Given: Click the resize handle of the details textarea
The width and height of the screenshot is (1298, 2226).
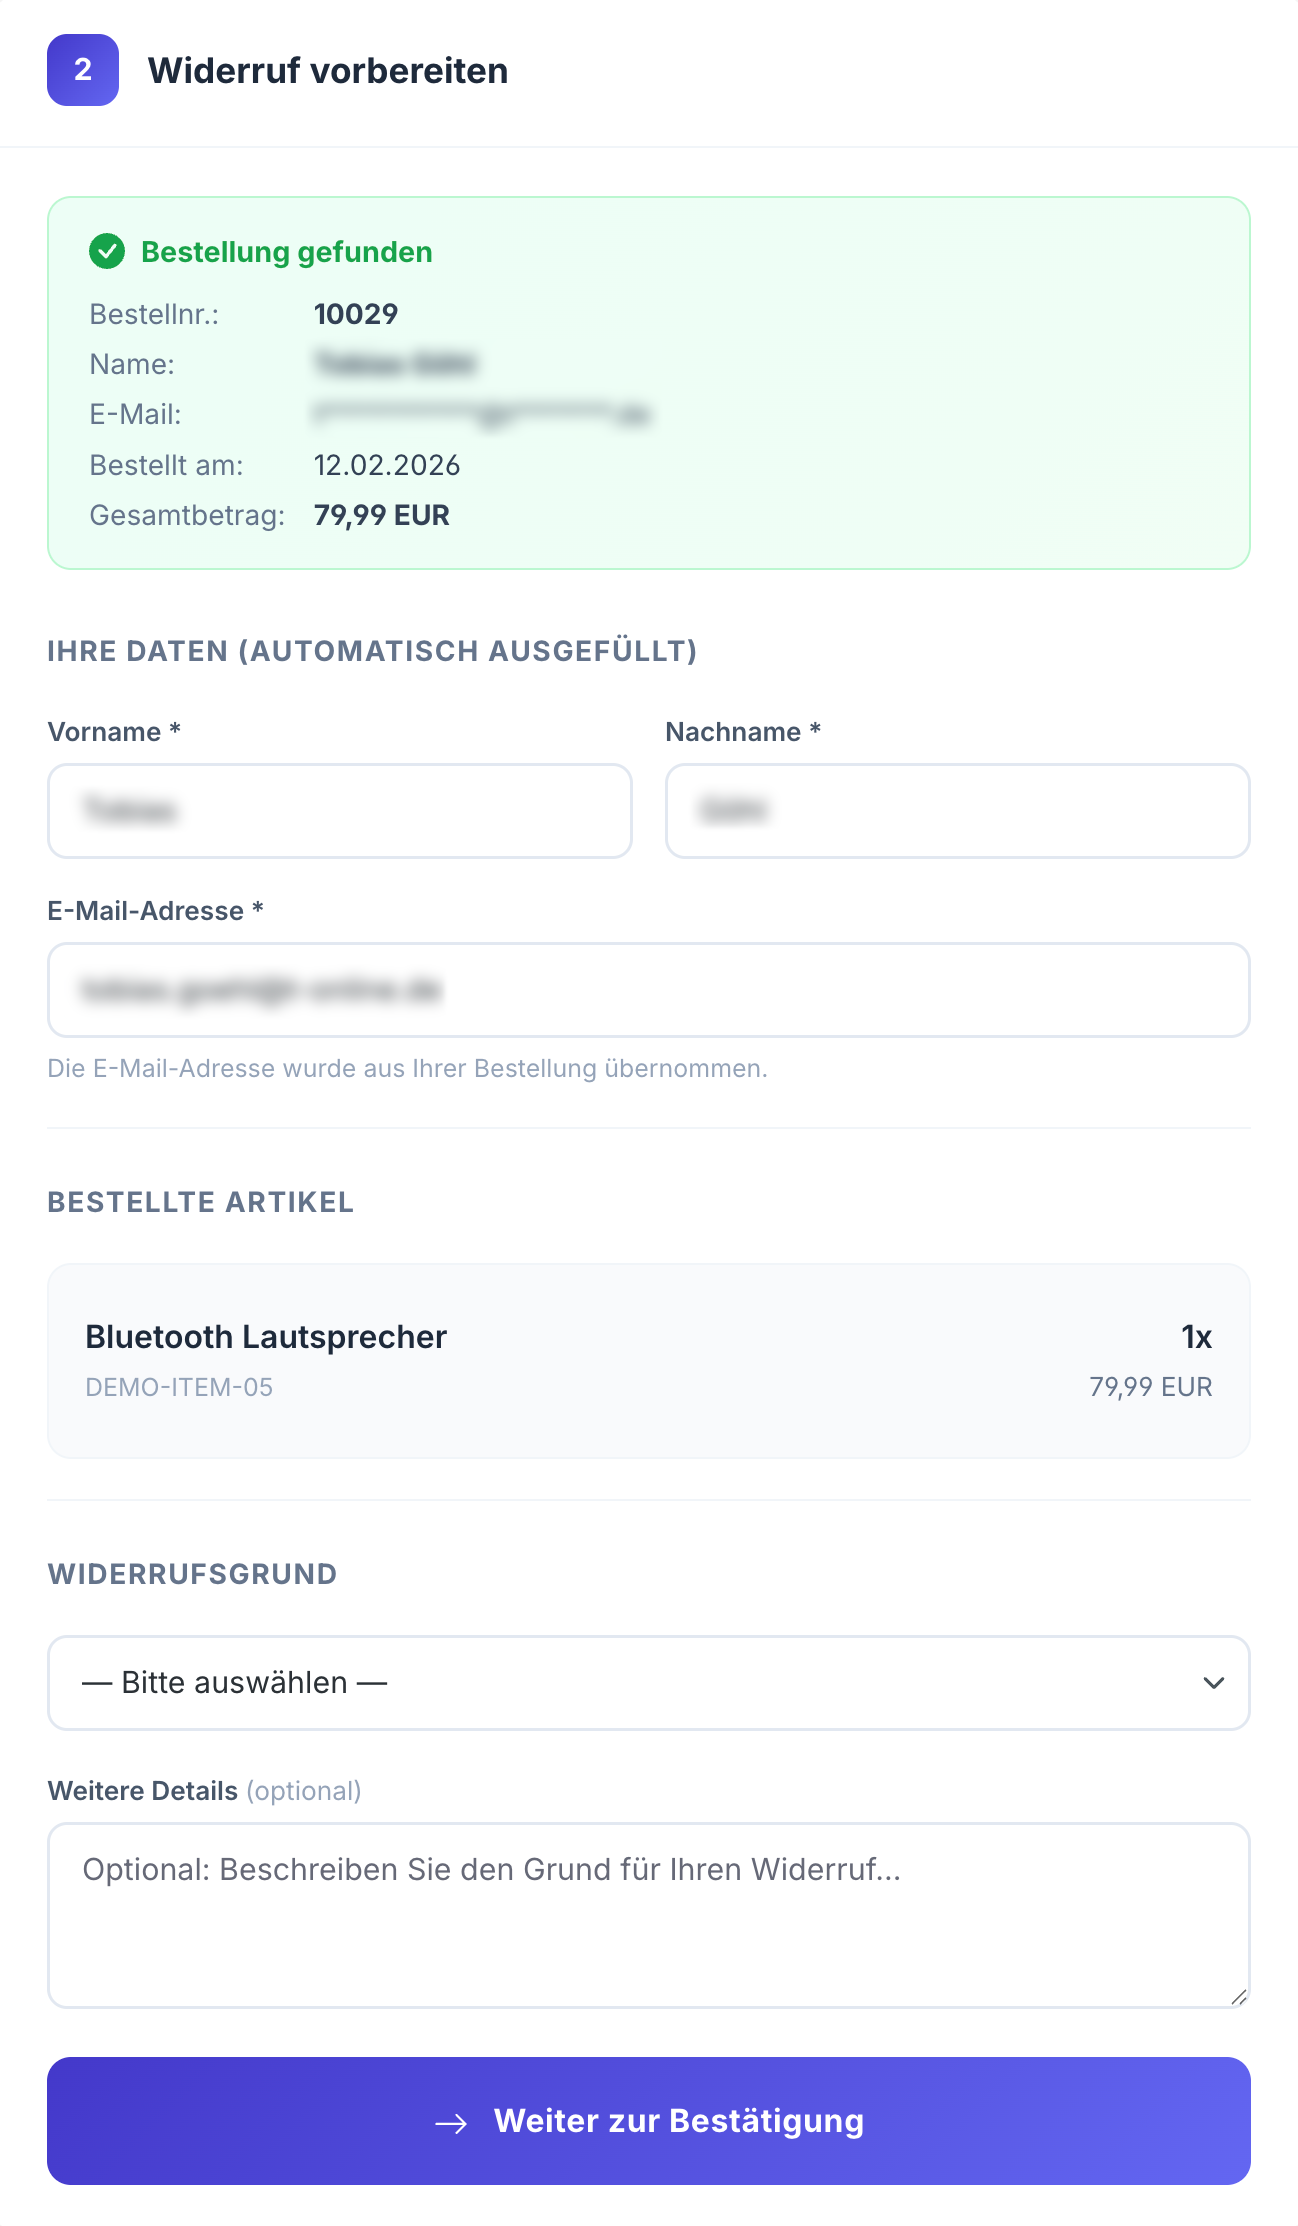Looking at the screenshot, I should 1238,1996.
